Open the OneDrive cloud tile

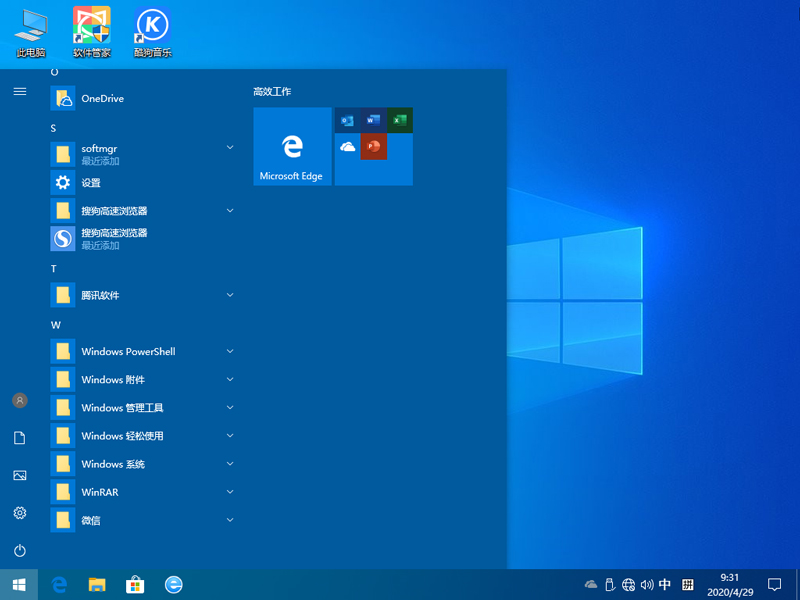(x=347, y=147)
